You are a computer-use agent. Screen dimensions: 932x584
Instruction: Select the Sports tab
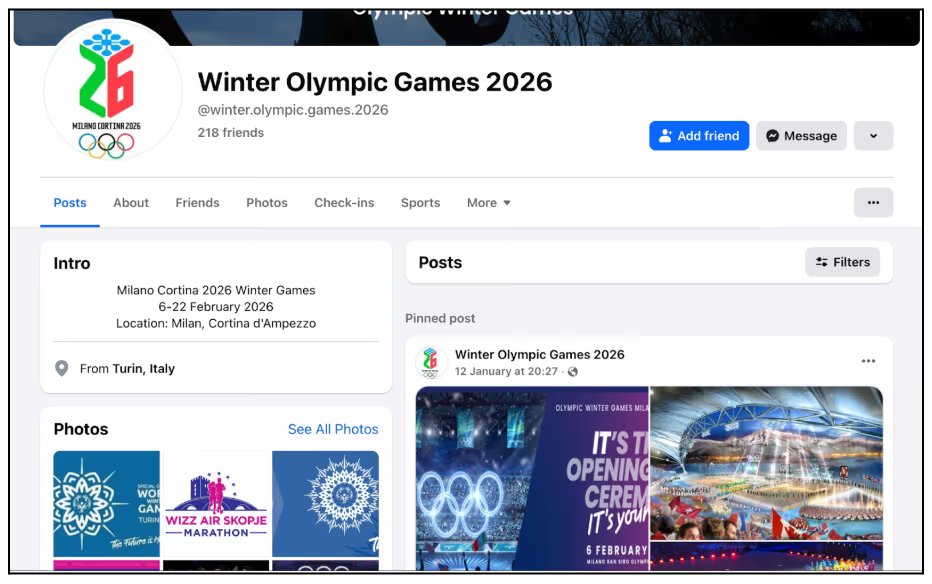point(420,203)
